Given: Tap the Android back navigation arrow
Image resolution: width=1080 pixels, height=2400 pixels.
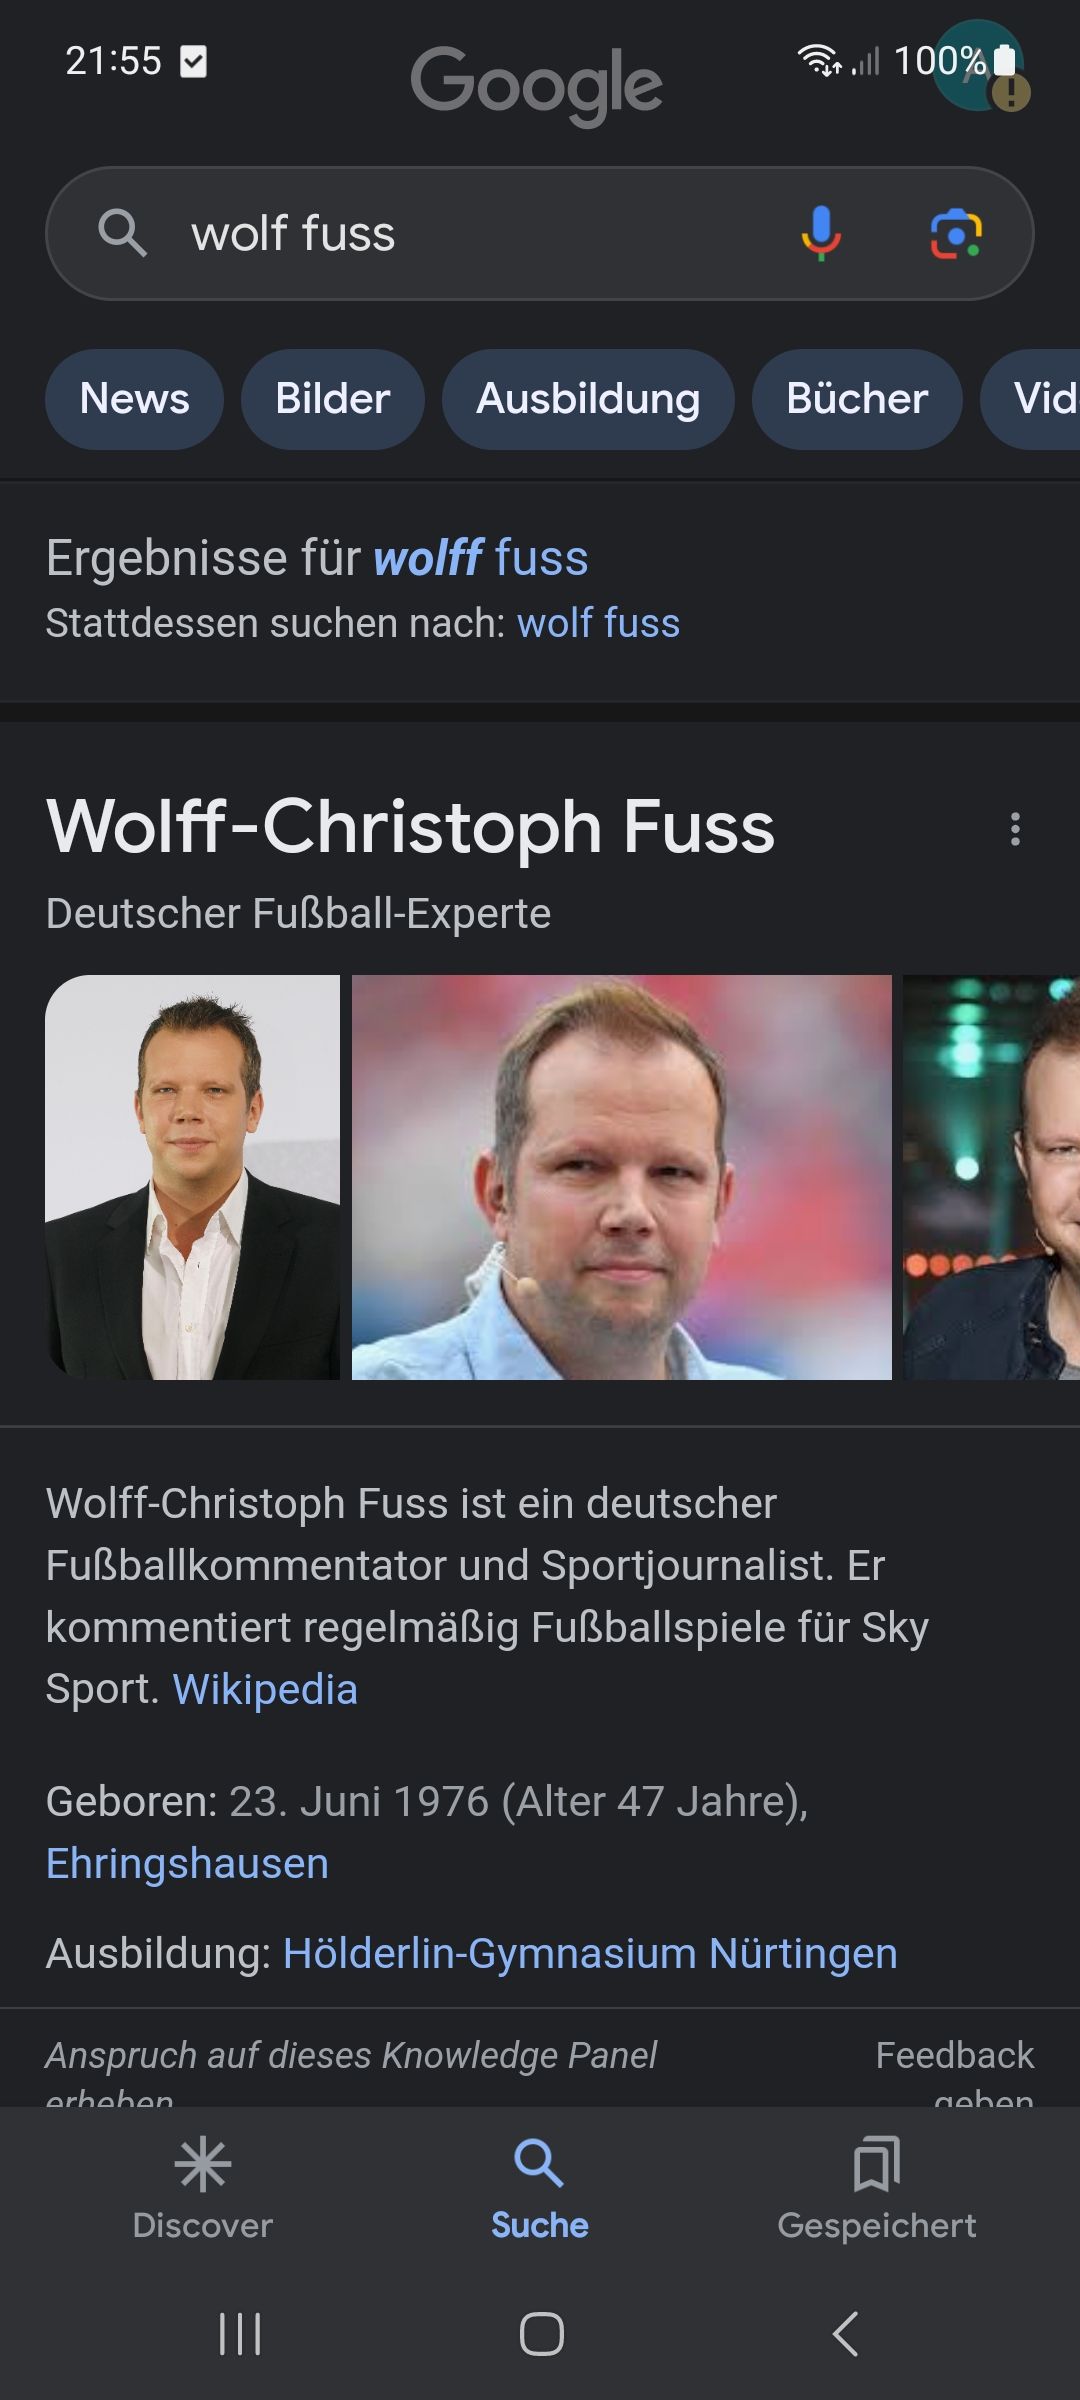Looking at the screenshot, I should point(846,2334).
